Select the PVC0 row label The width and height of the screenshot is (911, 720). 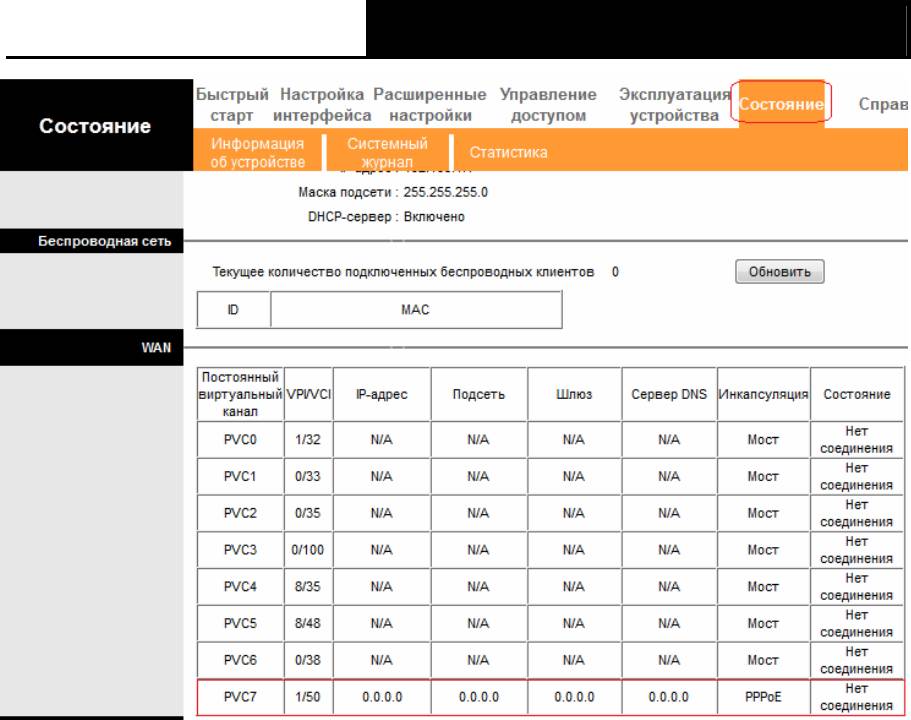pos(240,439)
